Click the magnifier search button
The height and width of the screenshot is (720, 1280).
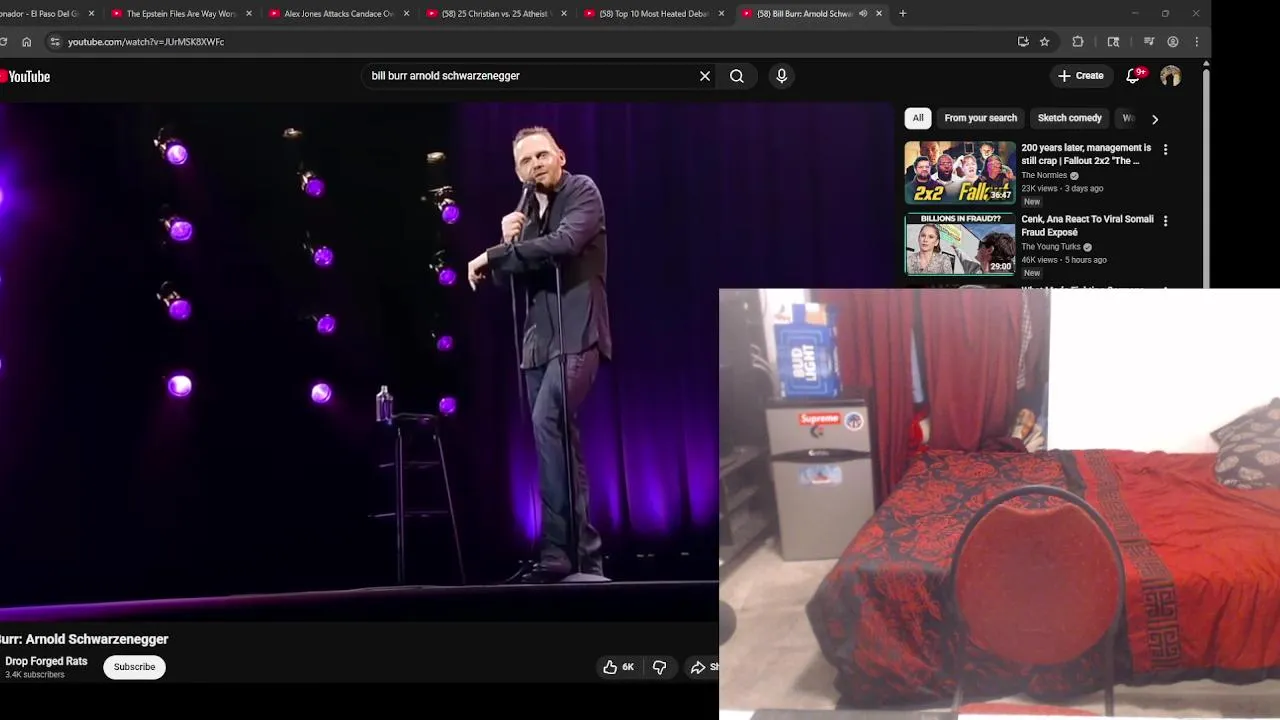point(737,76)
